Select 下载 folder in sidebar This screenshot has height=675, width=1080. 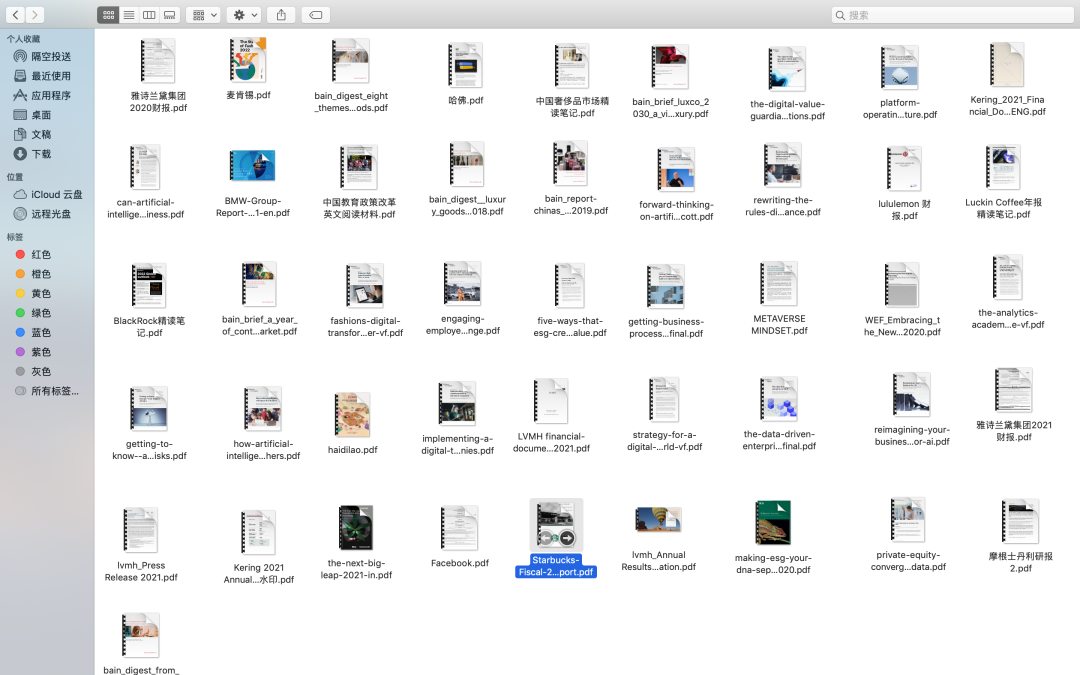click(x=41, y=154)
